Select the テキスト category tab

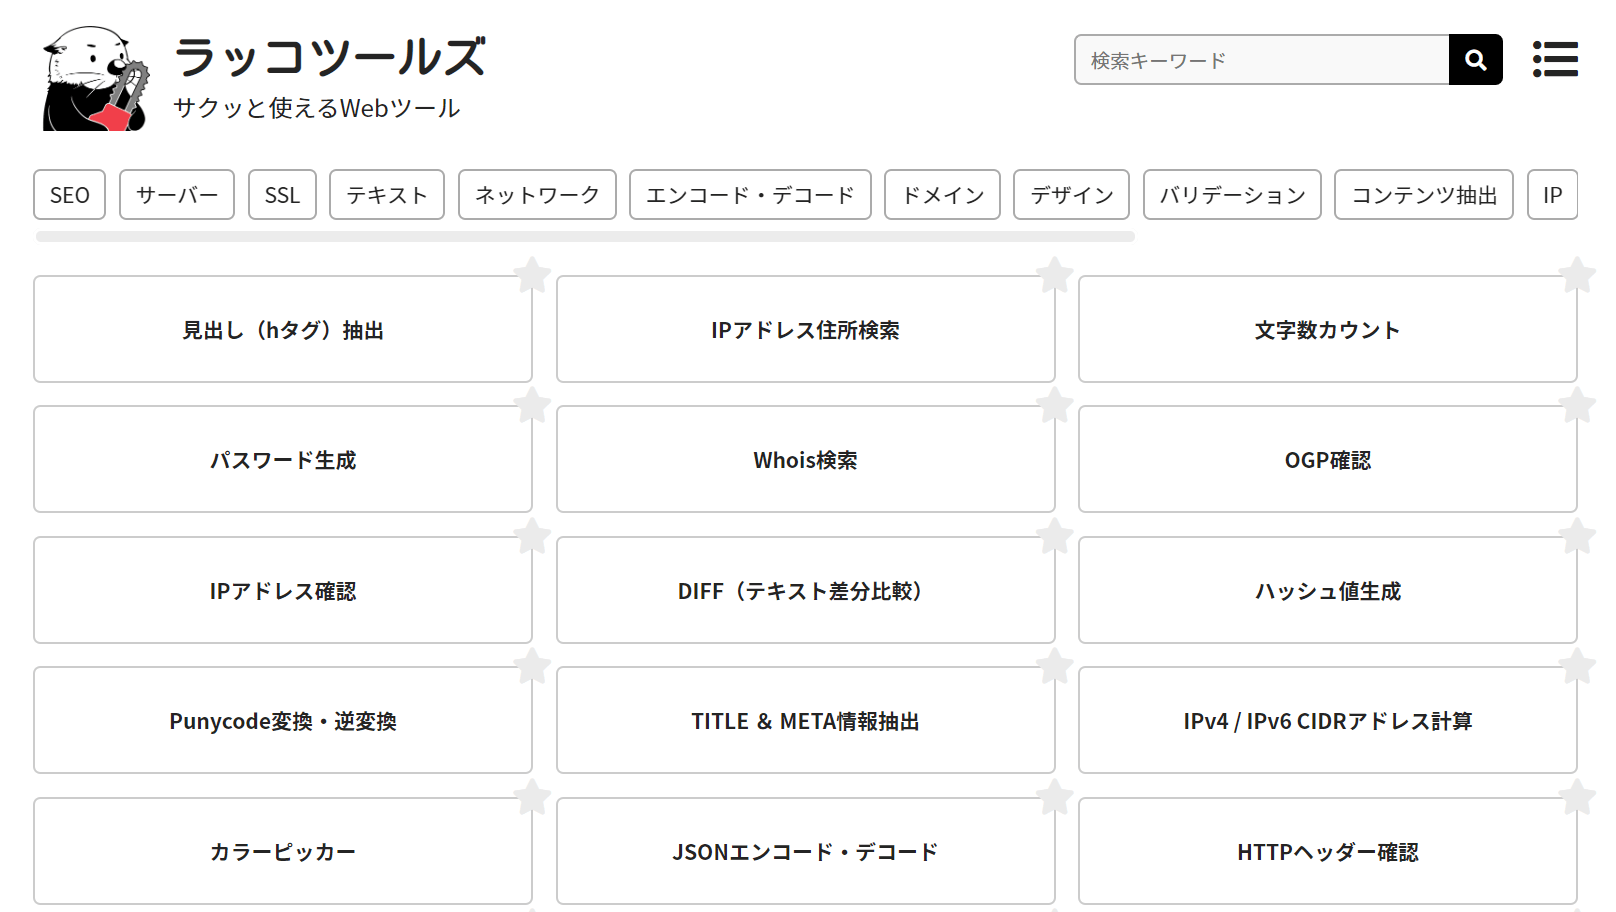(387, 195)
